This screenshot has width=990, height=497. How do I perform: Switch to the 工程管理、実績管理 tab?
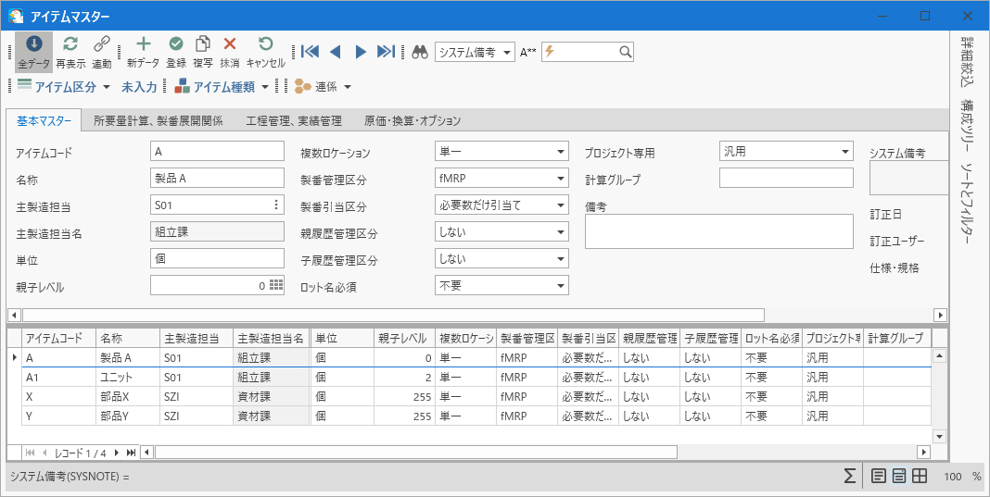(293, 121)
